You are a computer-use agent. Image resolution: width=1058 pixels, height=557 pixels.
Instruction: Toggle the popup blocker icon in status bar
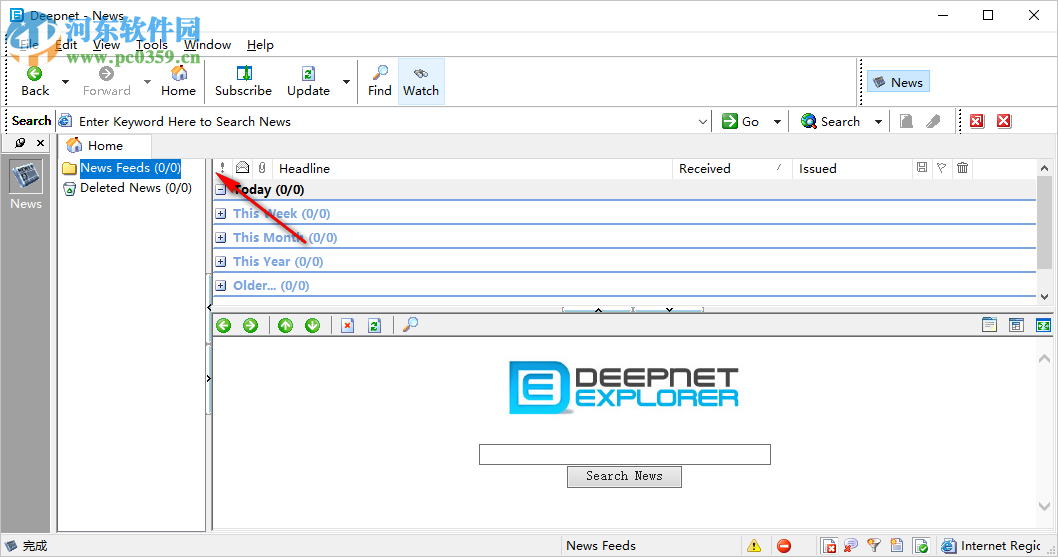point(829,546)
